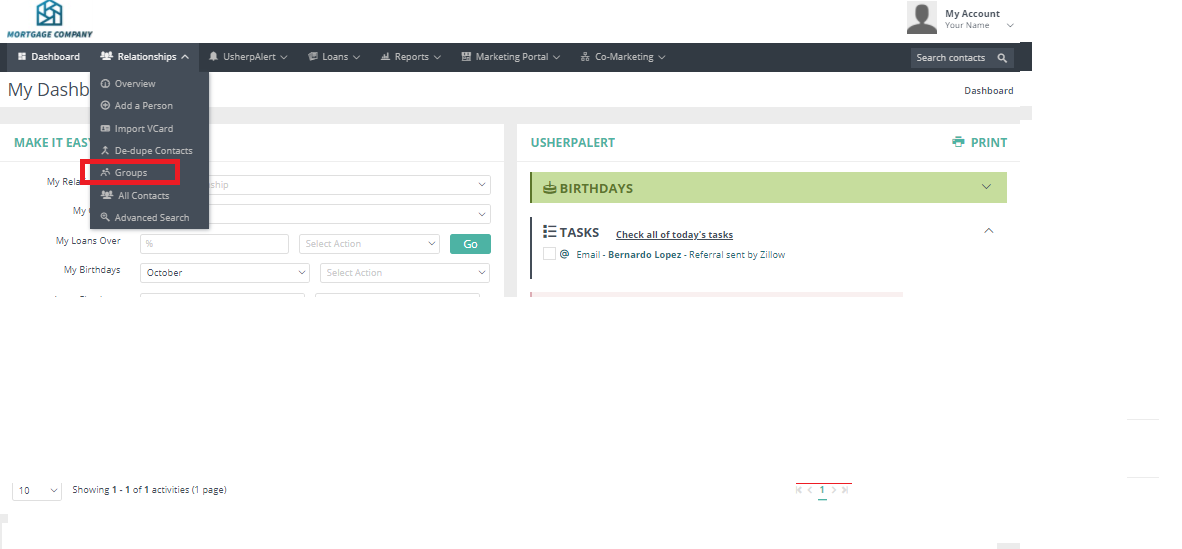Click the account profile avatar
The height and width of the screenshot is (549, 1182).
[921, 18]
